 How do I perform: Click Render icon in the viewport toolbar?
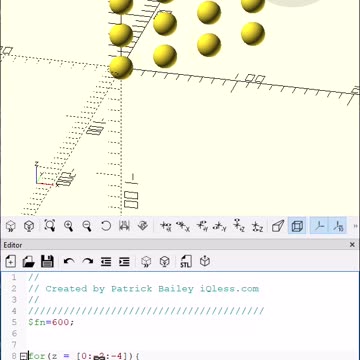(x=29, y=226)
